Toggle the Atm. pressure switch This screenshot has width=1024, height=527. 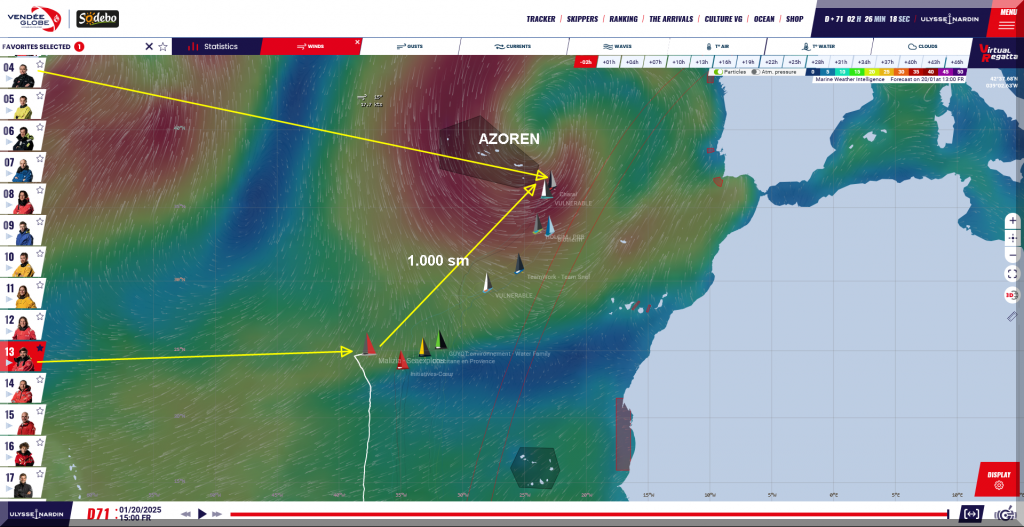(755, 72)
